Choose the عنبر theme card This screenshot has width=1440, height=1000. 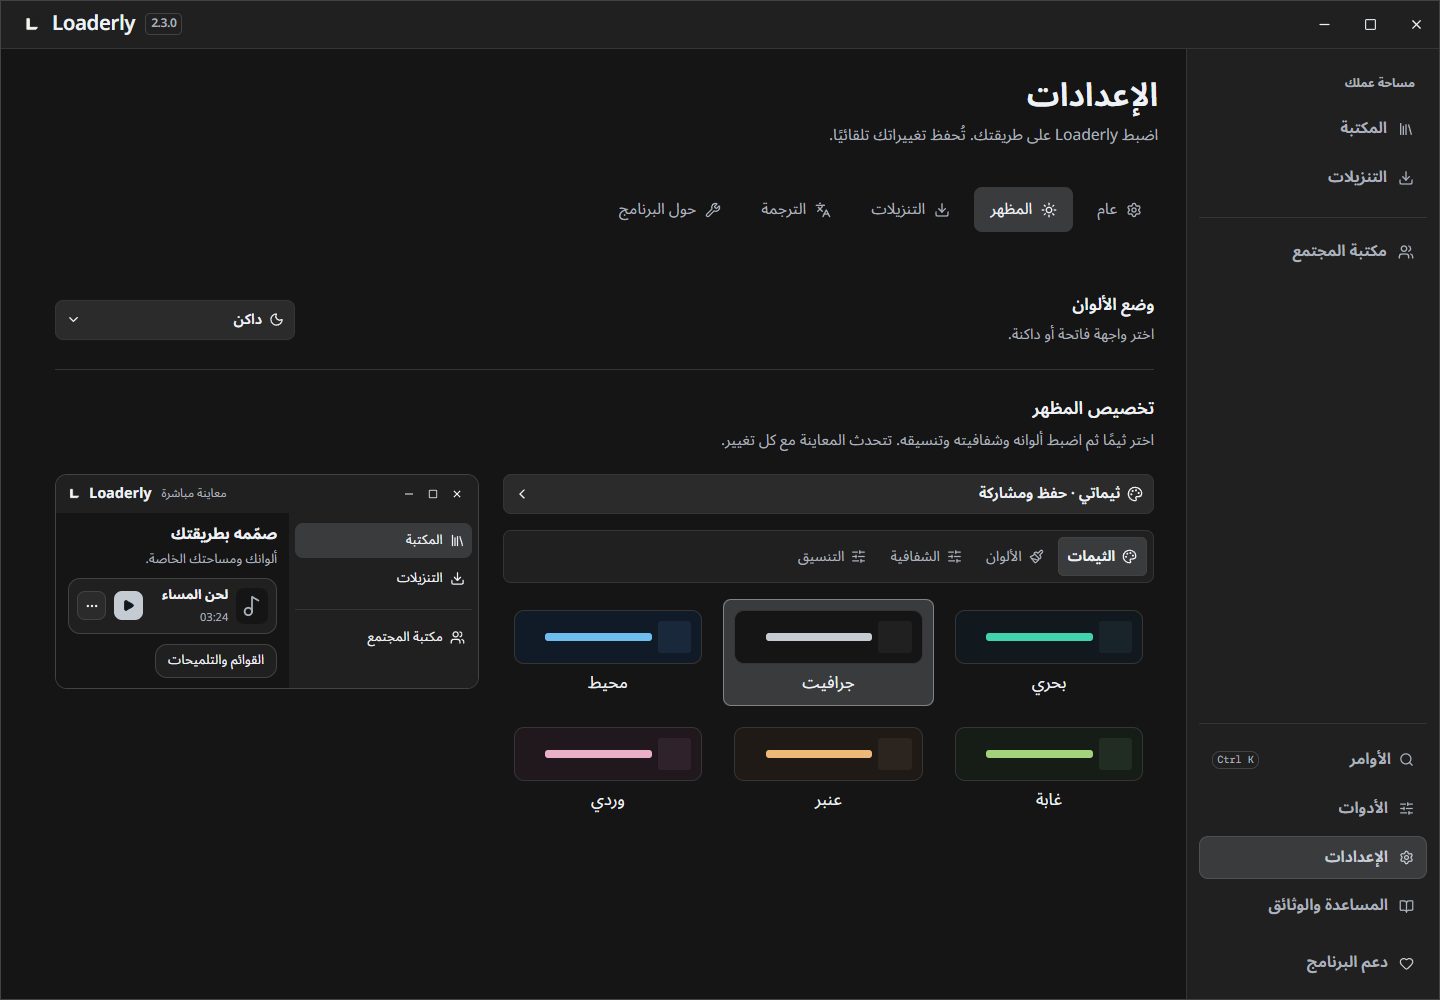[828, 769]
